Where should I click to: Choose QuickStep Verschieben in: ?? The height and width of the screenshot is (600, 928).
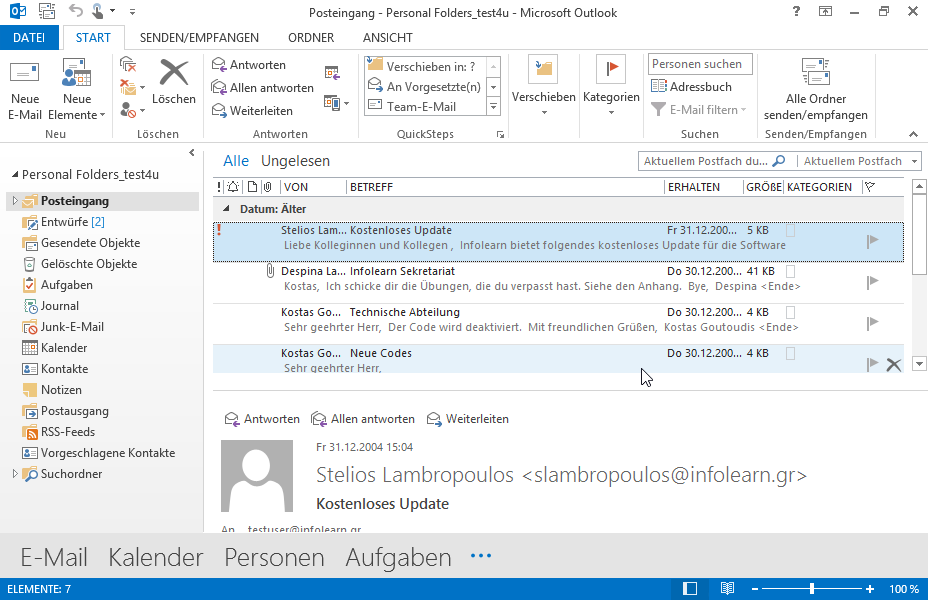(425, 66)
